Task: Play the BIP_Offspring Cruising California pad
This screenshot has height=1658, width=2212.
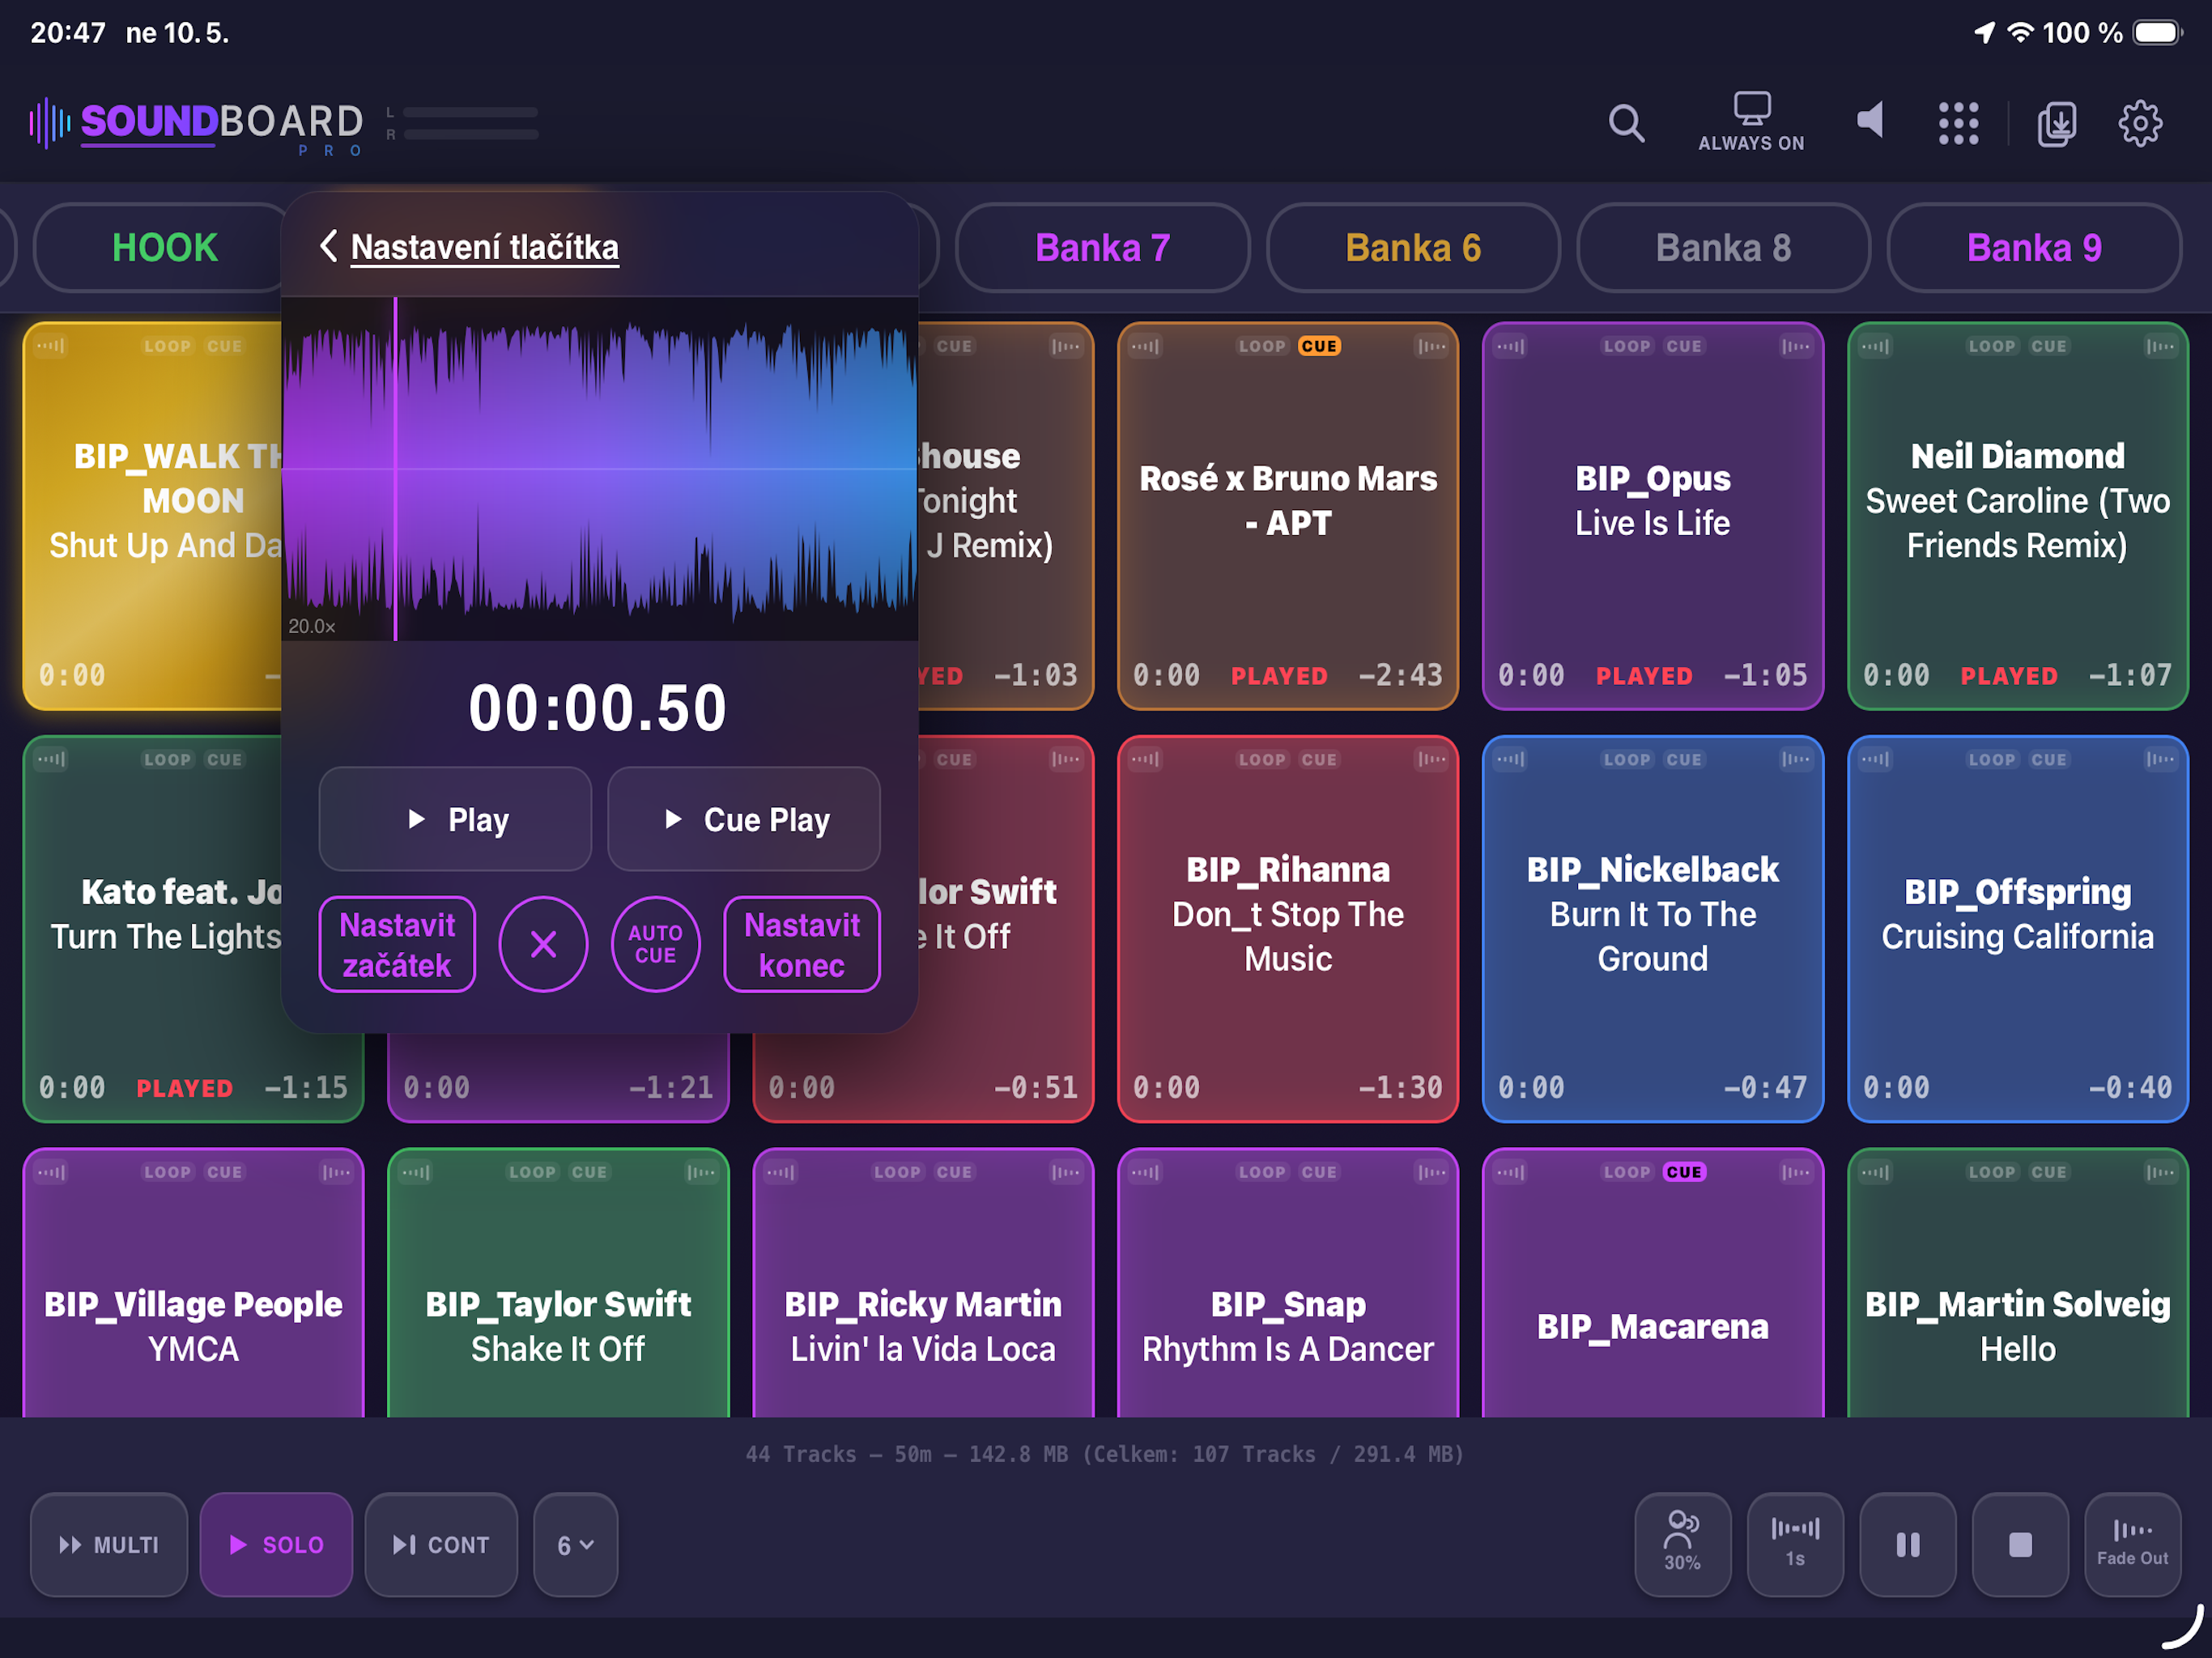Action: tap(2017, 928)
